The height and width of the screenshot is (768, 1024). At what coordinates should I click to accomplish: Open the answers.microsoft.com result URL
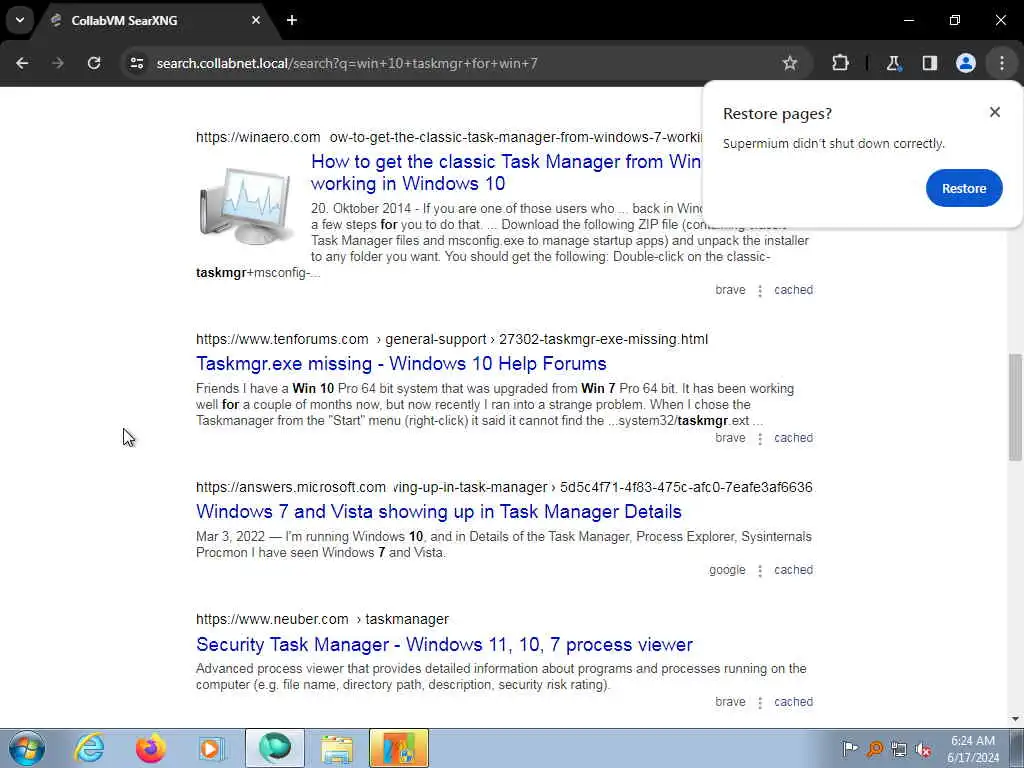(504, 487)
